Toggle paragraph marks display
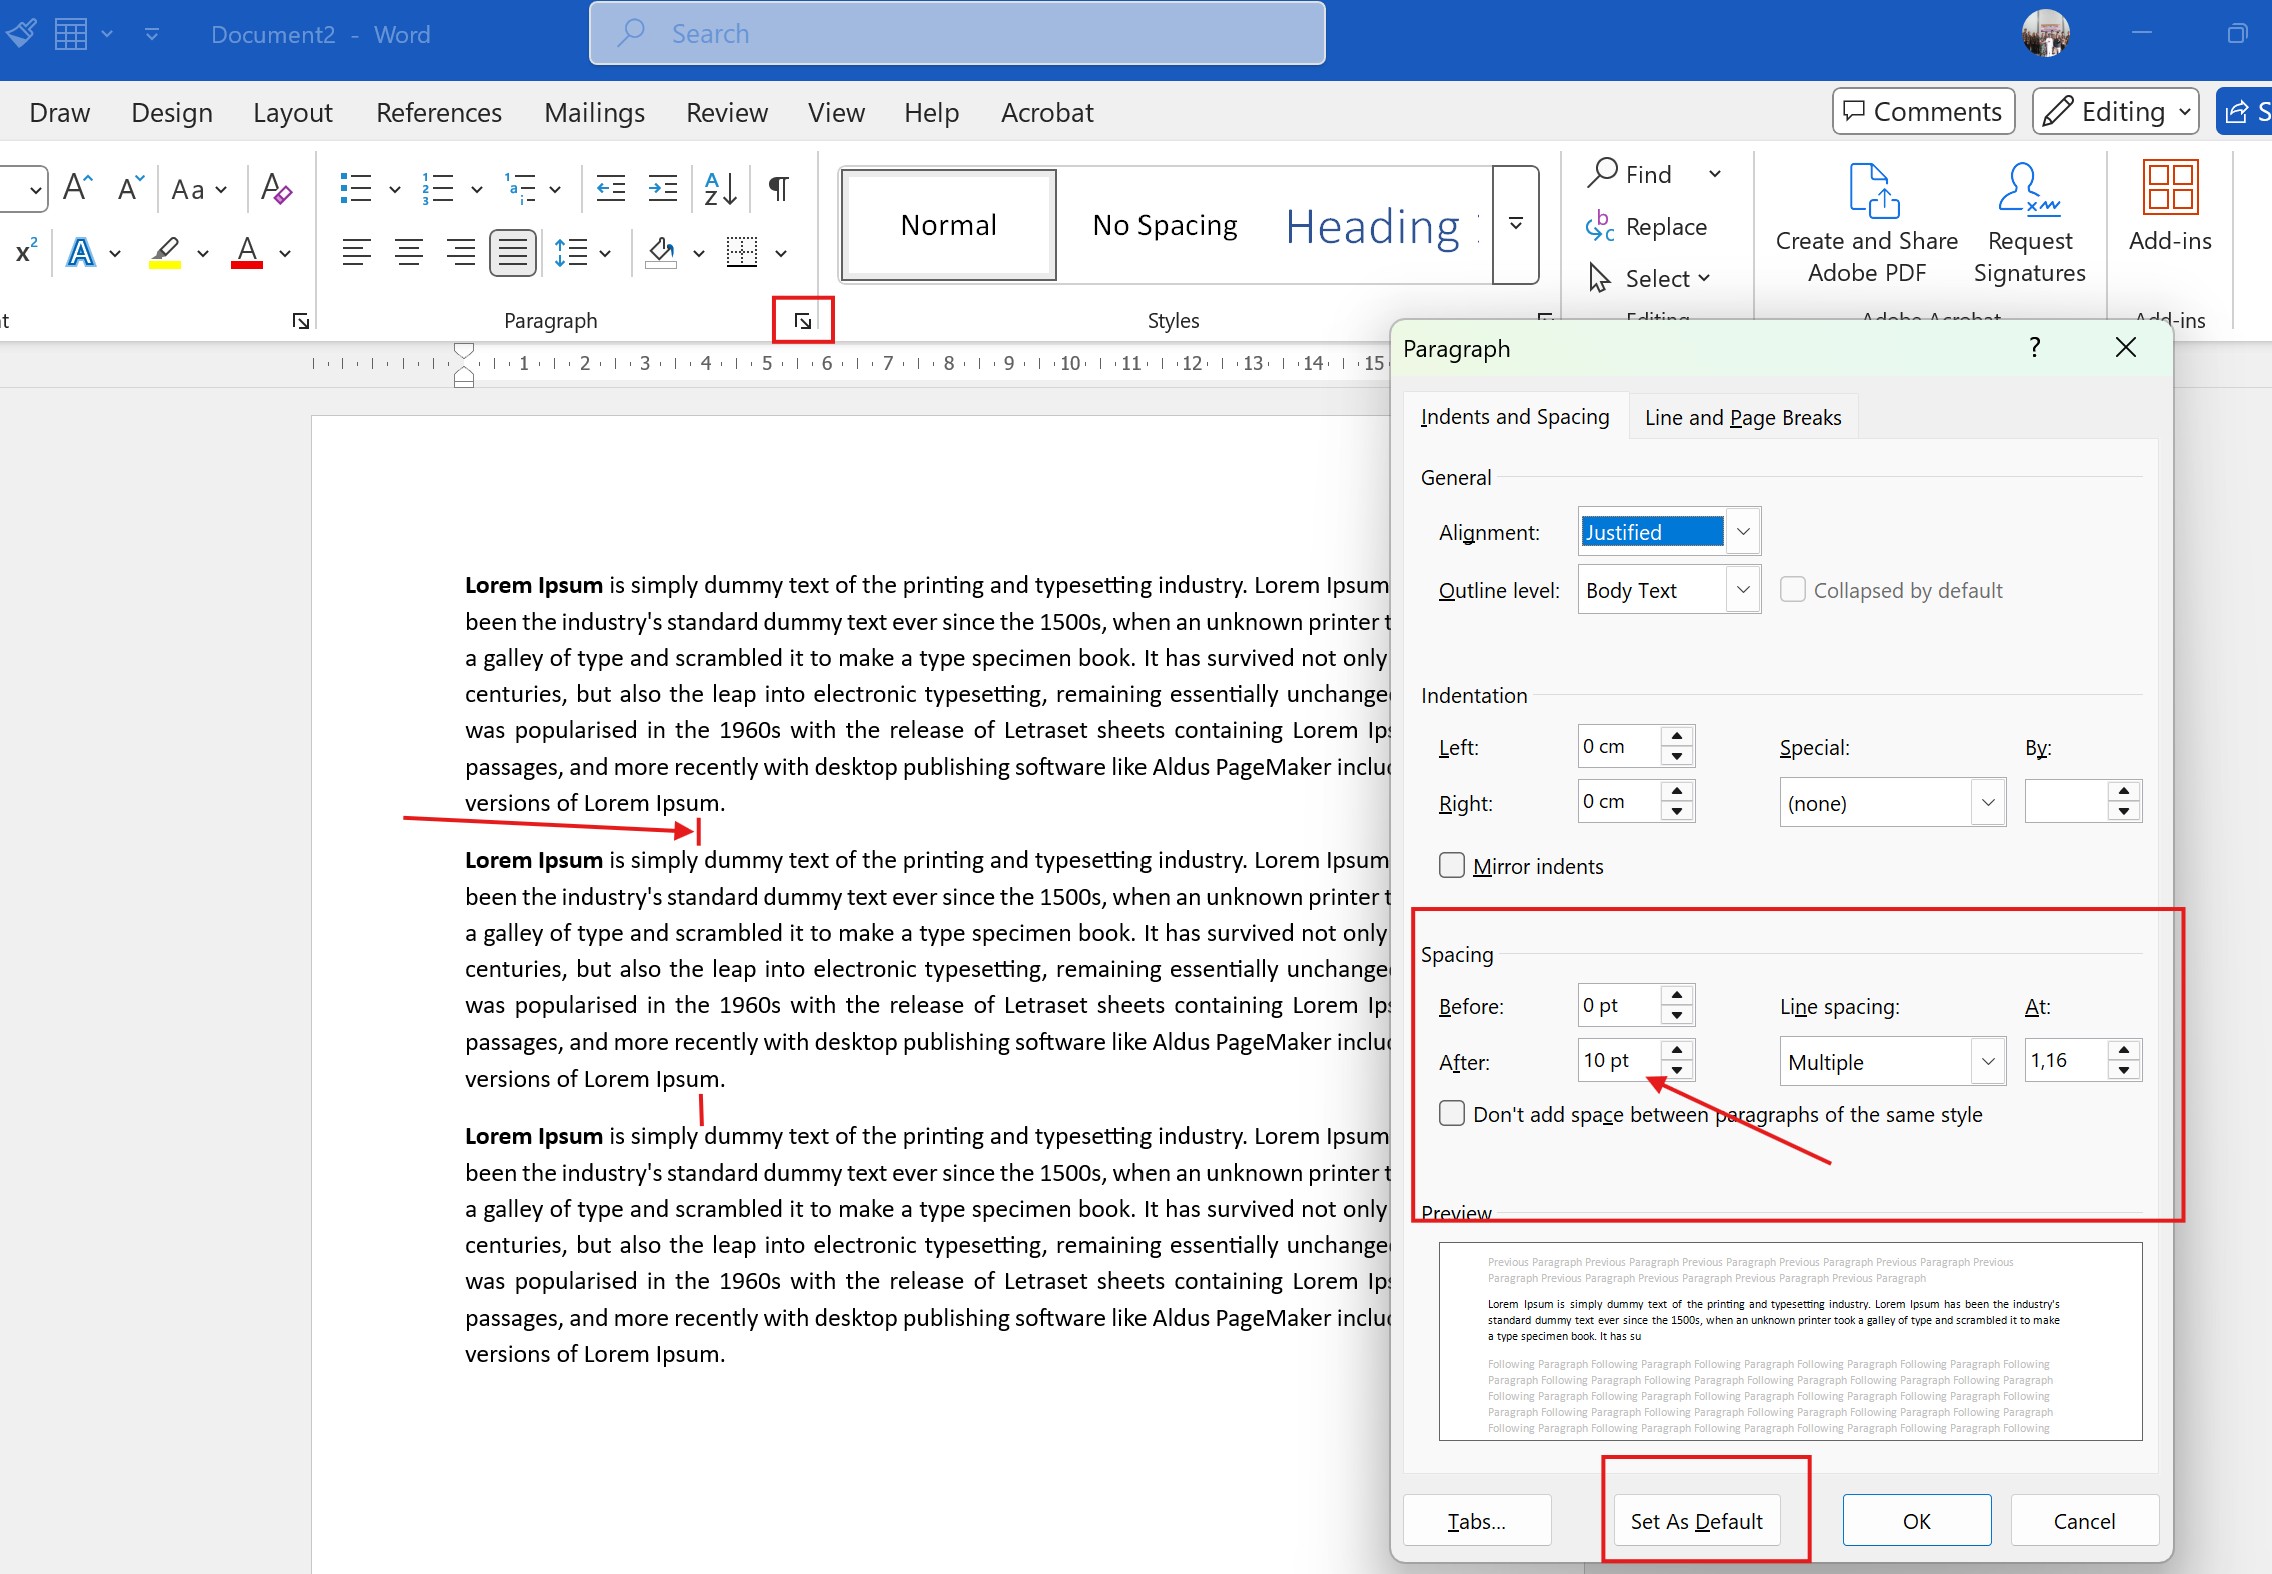The width and height of the screenshot is (2272, 1574). click(777, 188)
